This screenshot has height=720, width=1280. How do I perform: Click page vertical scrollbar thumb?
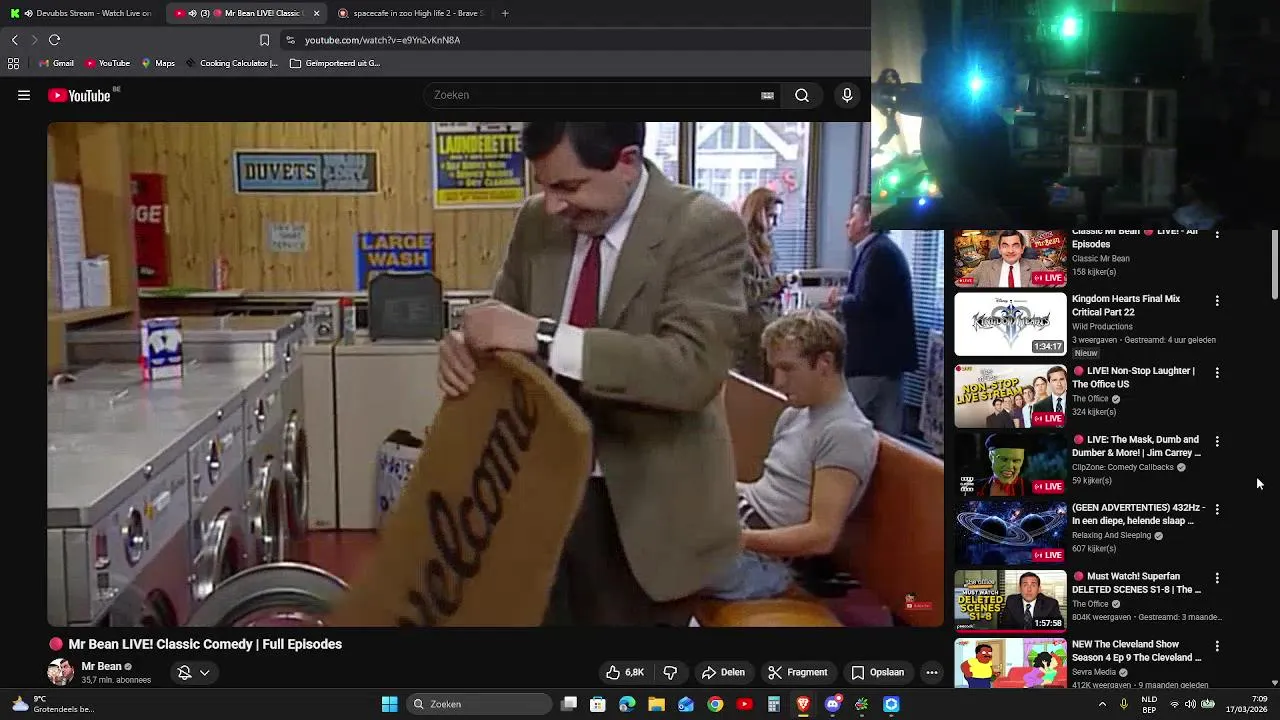click(1275, 264)
